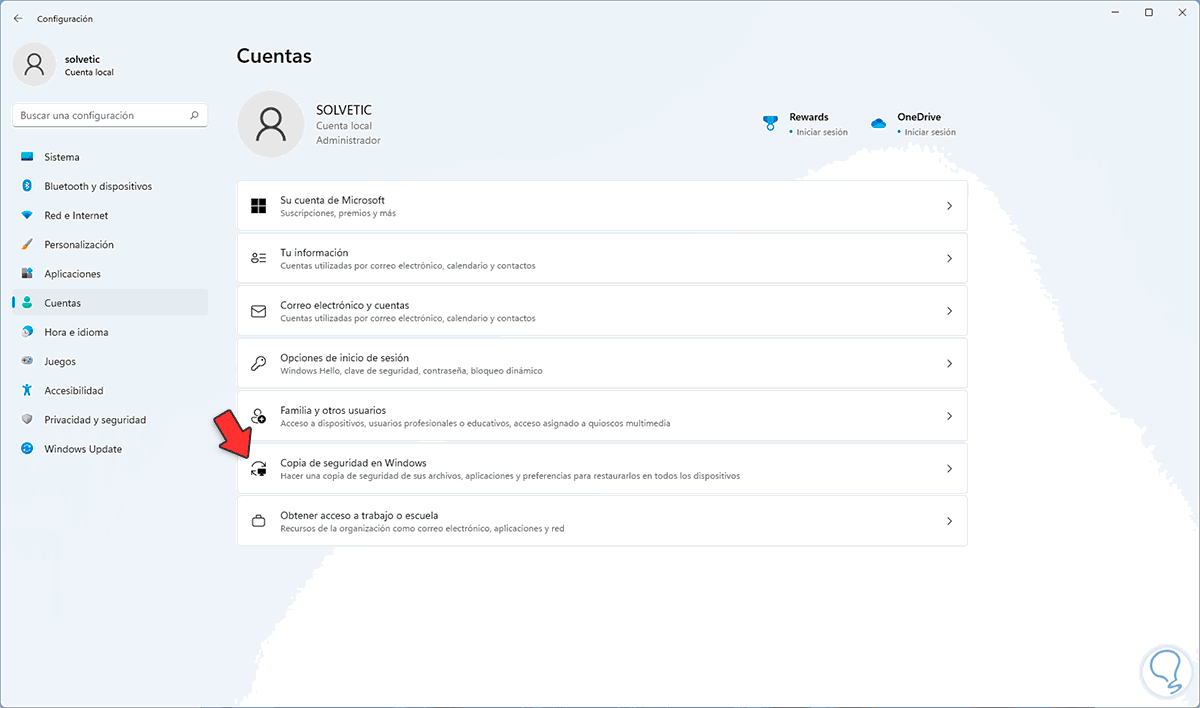Open Obtener acceso a trabajo o escuela
The width and height of the screenshot is (1200, 708).
tap(602, 521)
